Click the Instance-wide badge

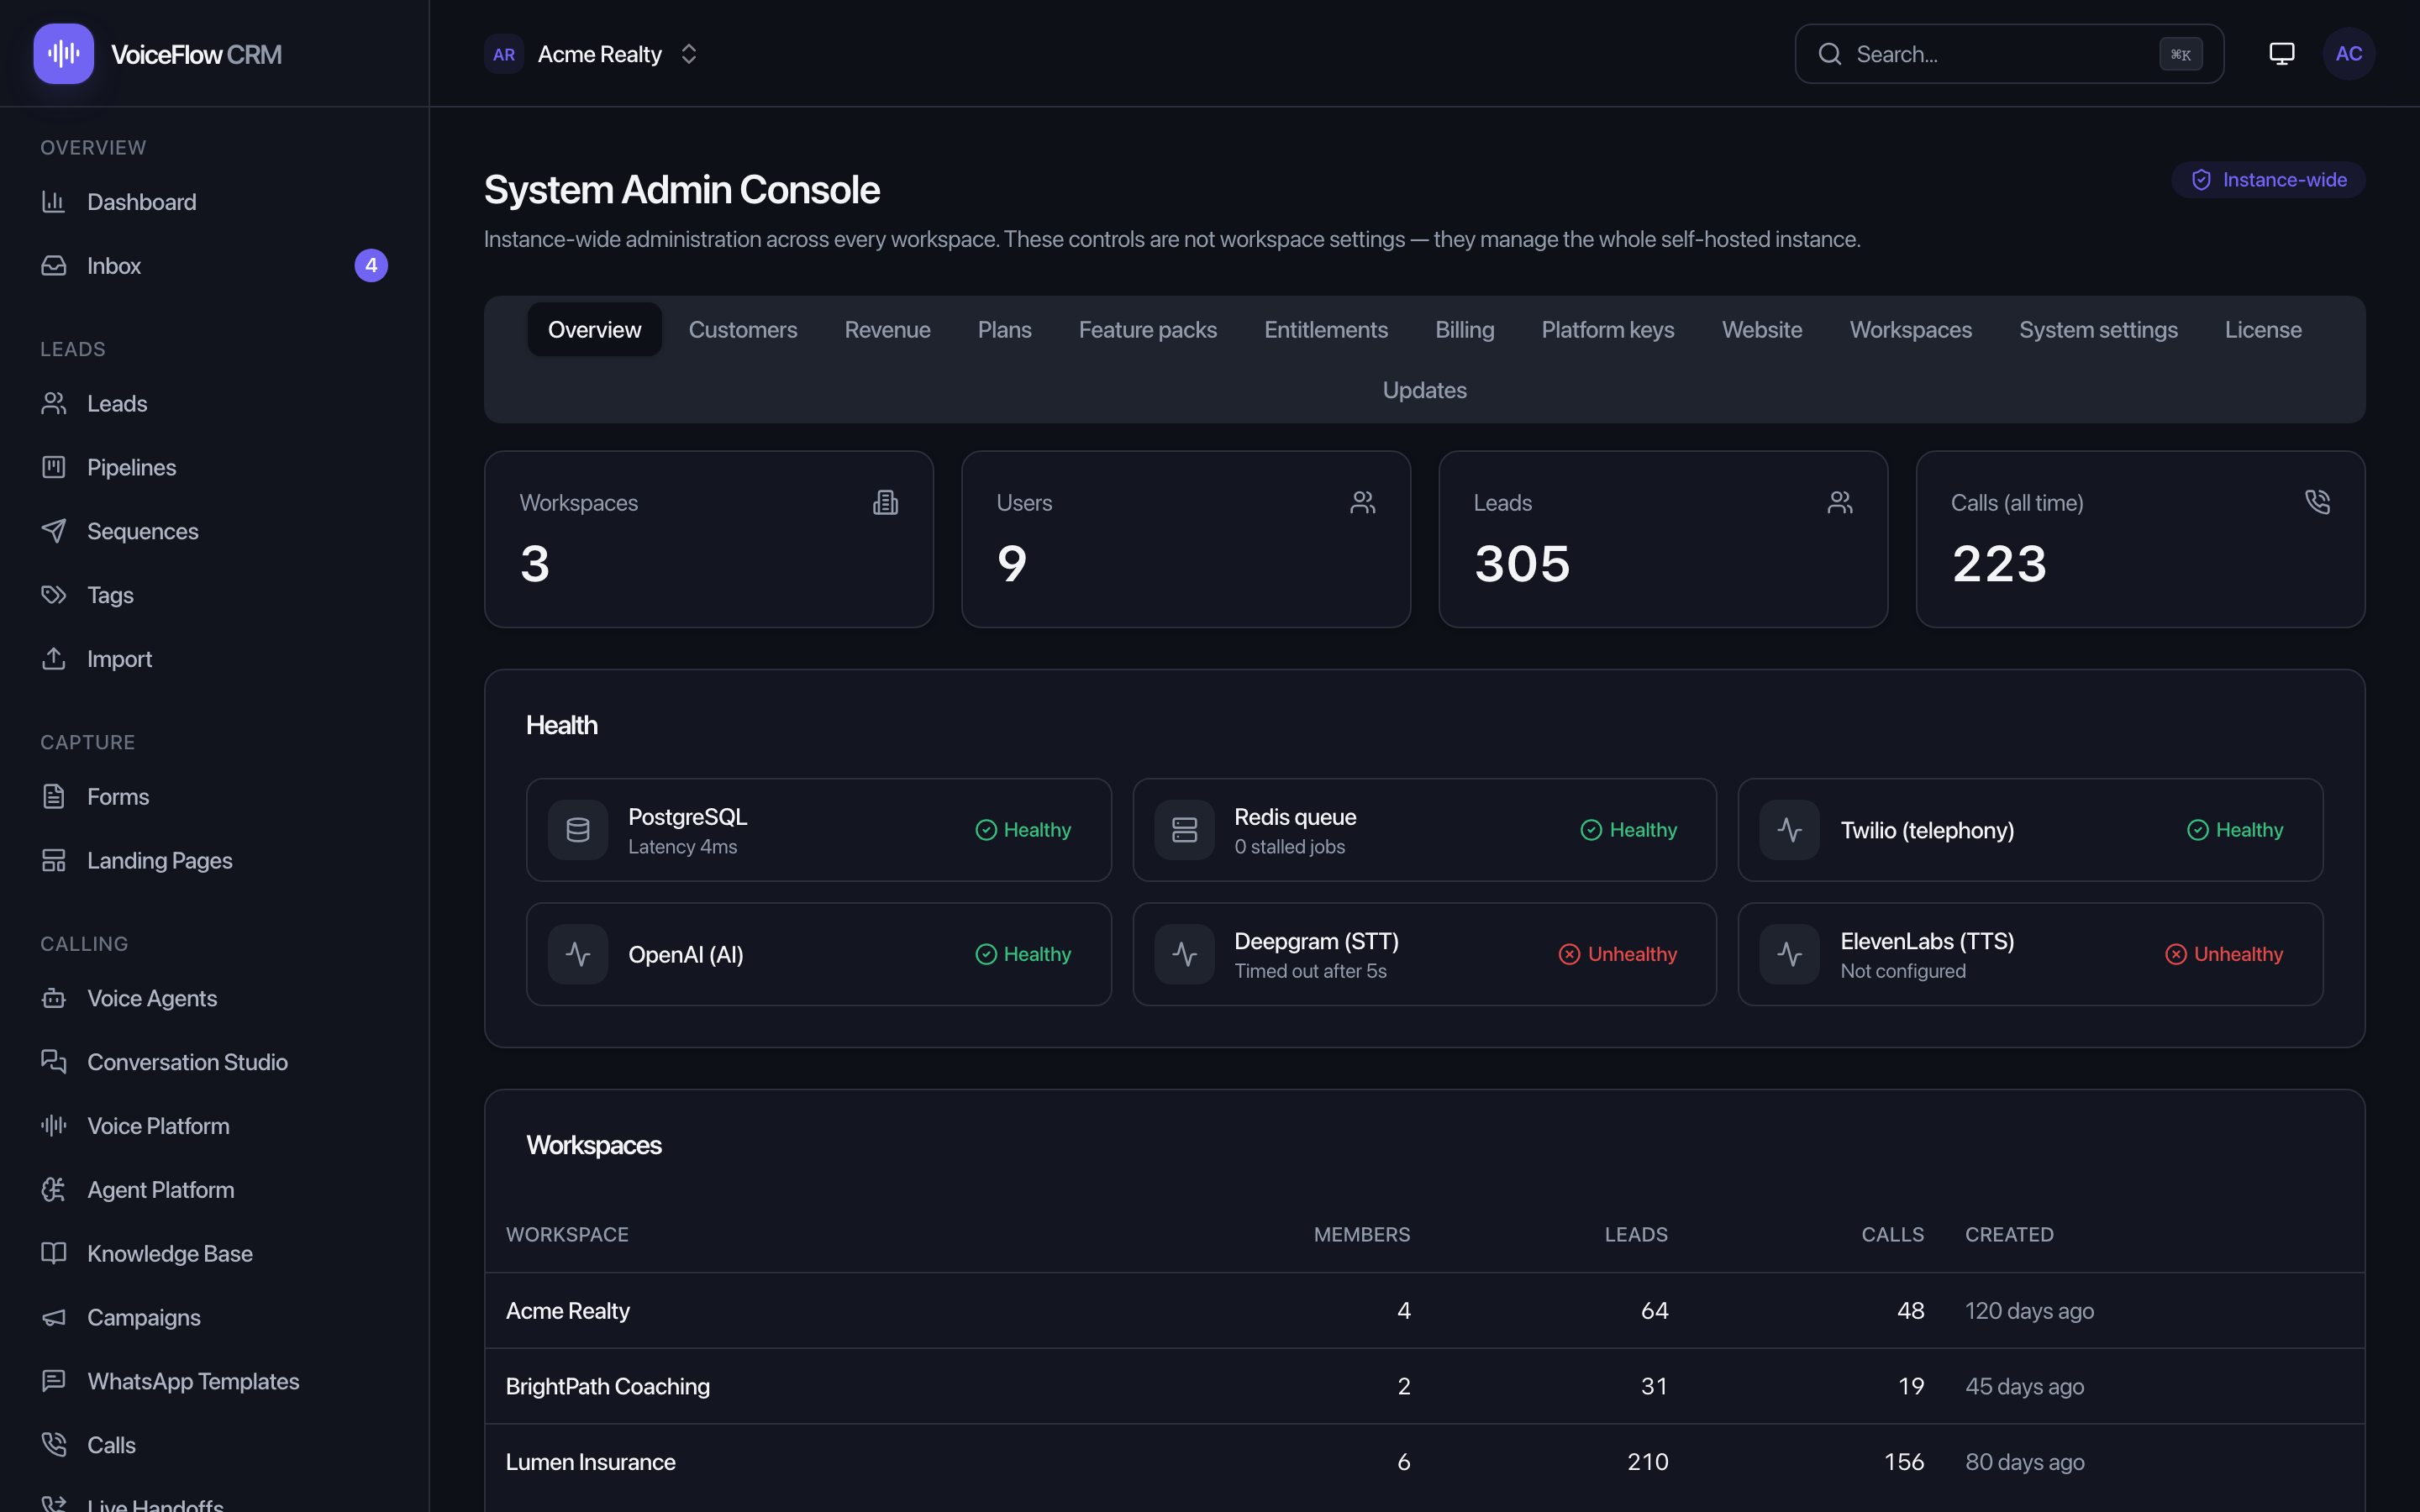(2268, 180)
